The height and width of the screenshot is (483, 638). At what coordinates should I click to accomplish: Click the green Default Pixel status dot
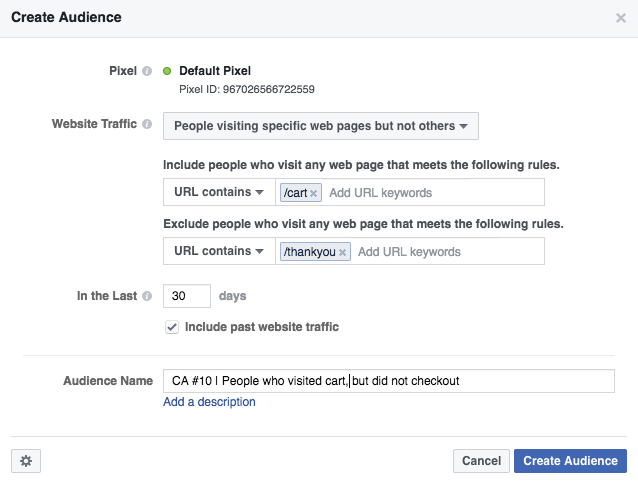(167, 71)
